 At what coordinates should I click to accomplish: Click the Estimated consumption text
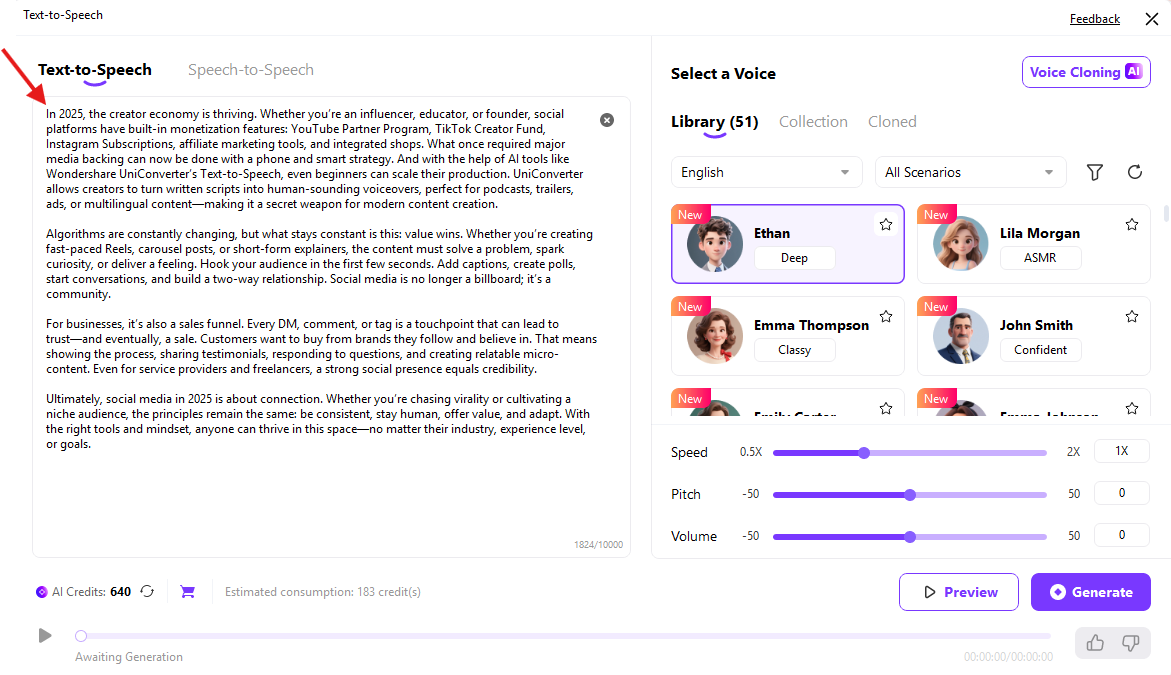point(323,591)
